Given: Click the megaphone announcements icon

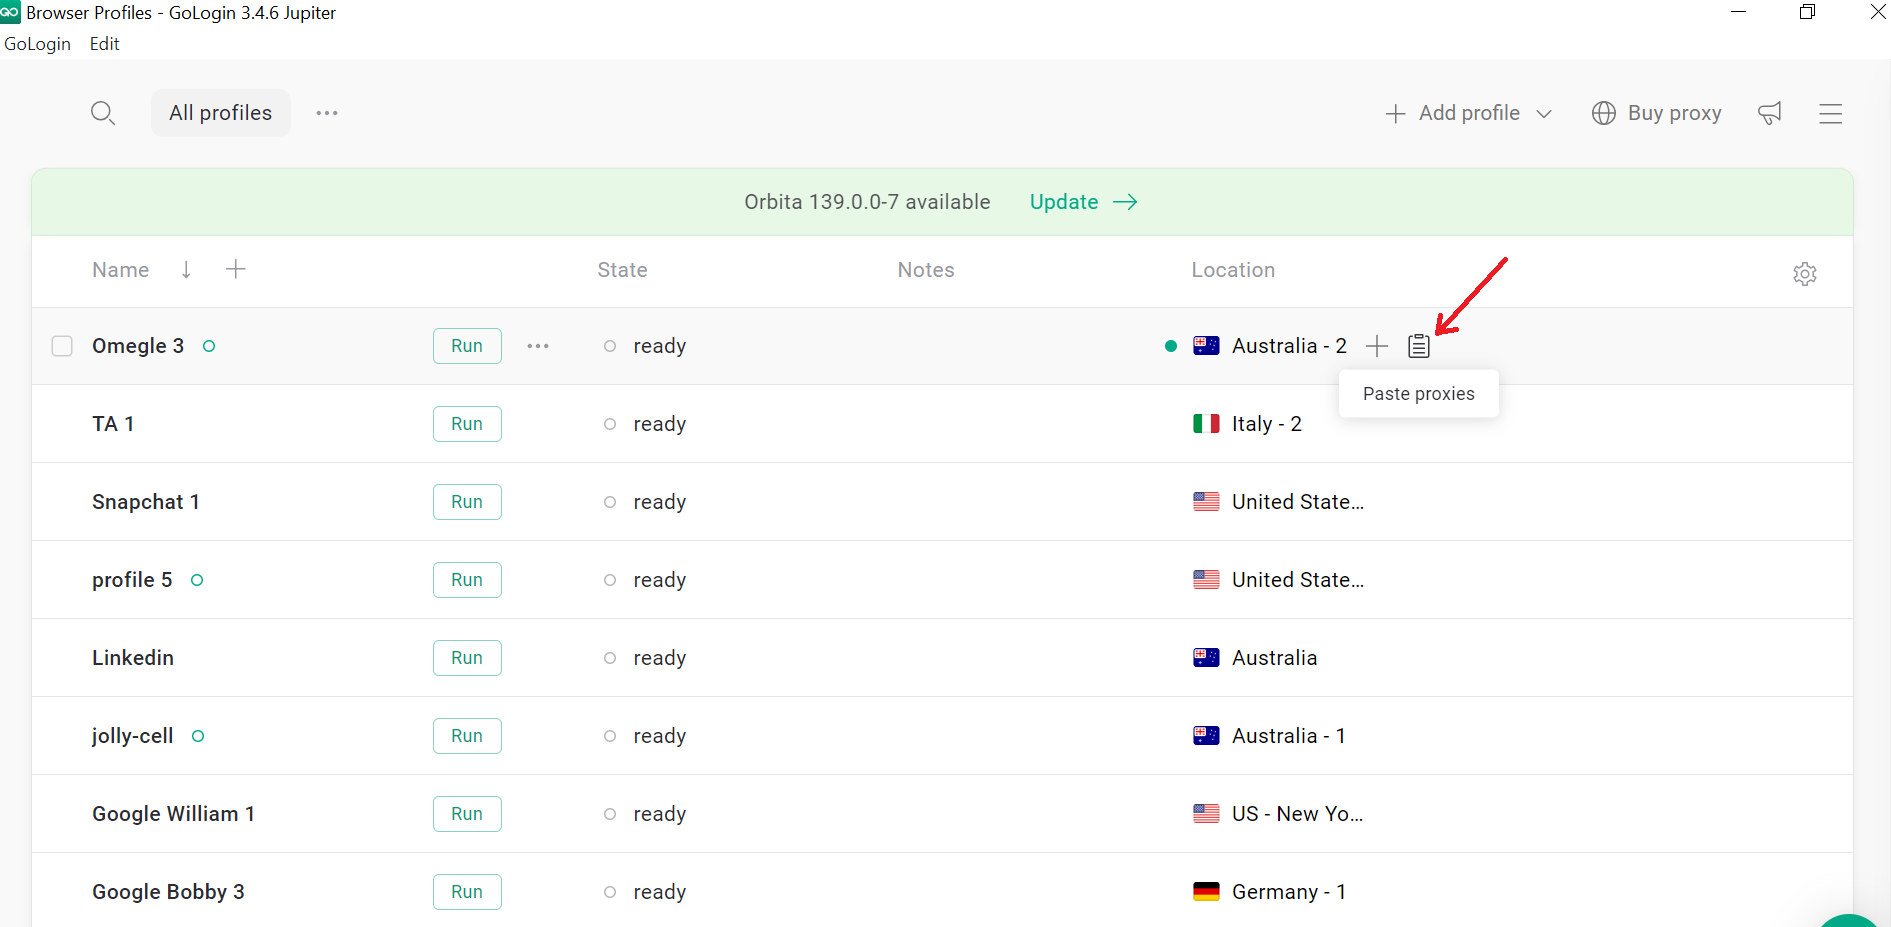Looking at the screenshot, I should click(1770, 113).
